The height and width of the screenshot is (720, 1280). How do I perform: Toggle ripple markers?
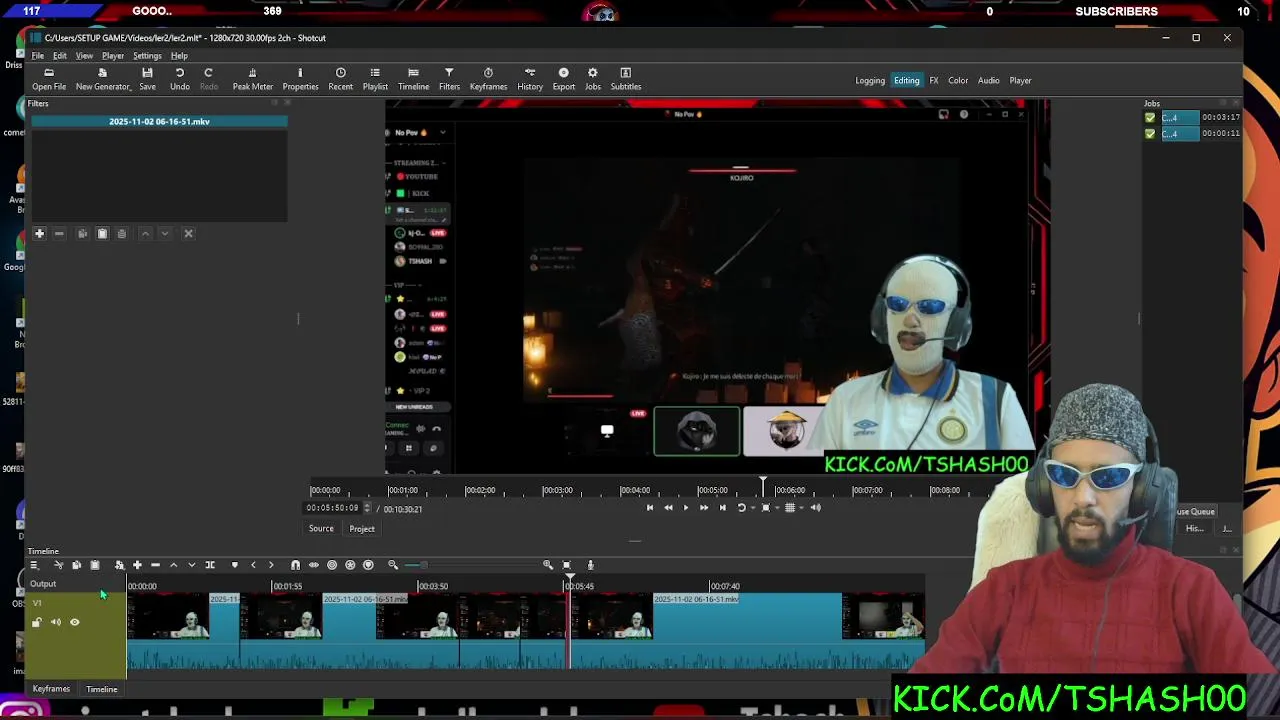click(368, 565)
